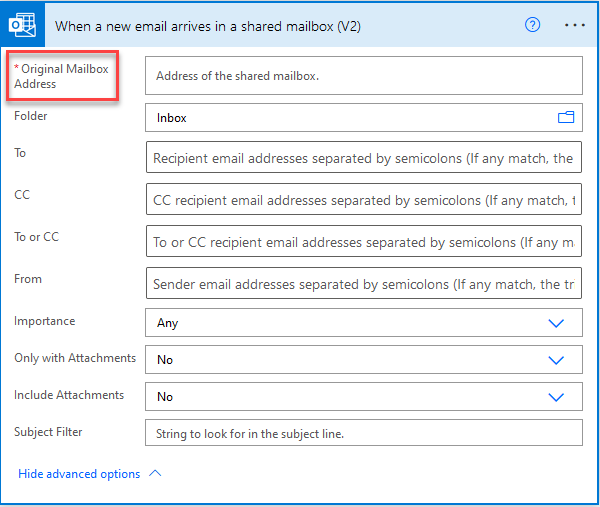Click the Subject Filter input field
600x507 pixels.
pyautogui.click(x=364, y=433)
